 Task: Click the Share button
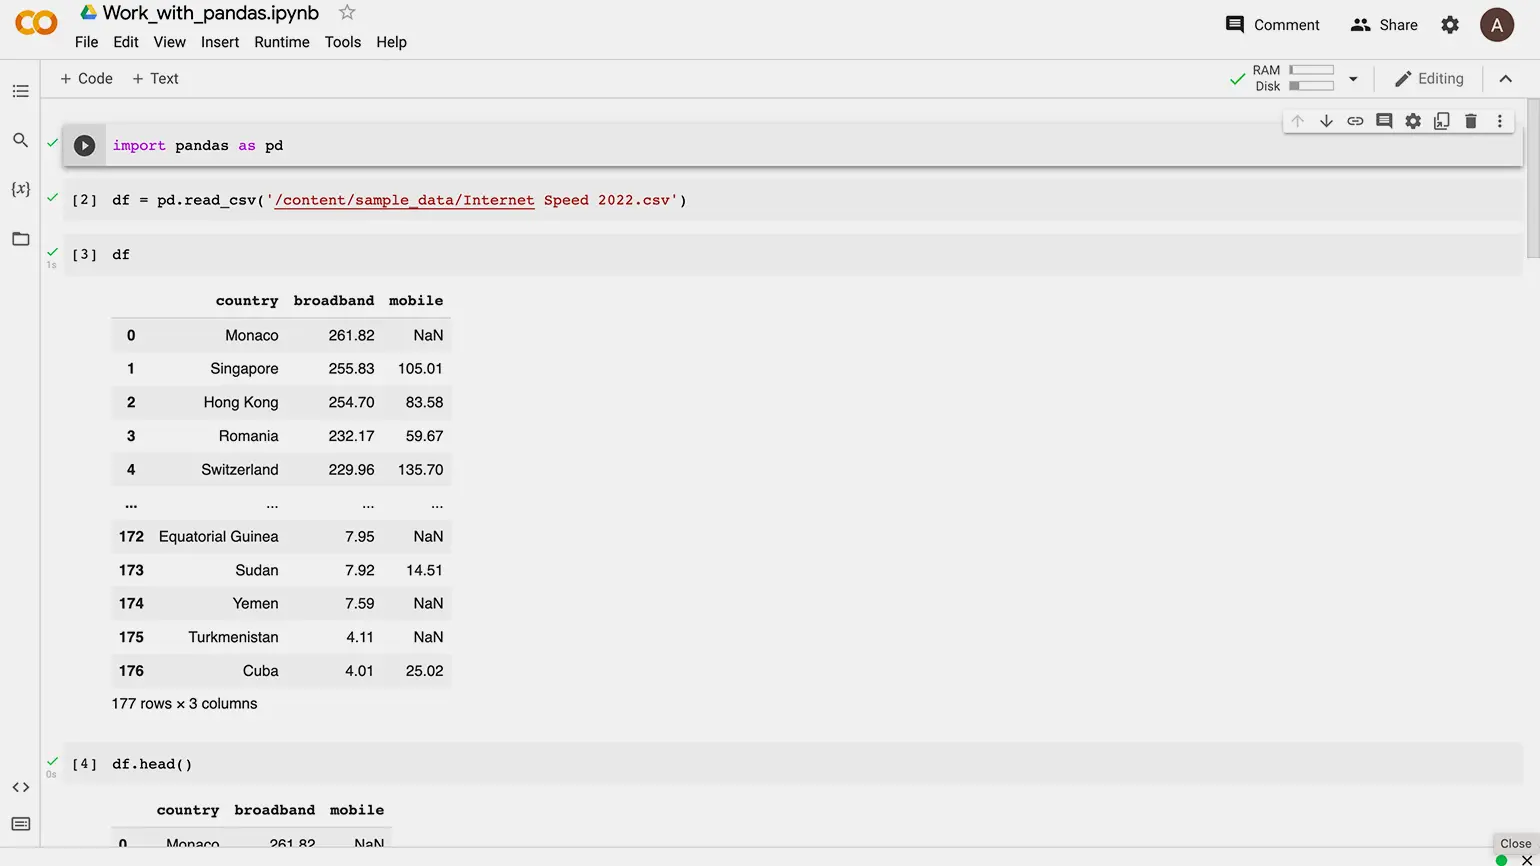pos(1384,25)
